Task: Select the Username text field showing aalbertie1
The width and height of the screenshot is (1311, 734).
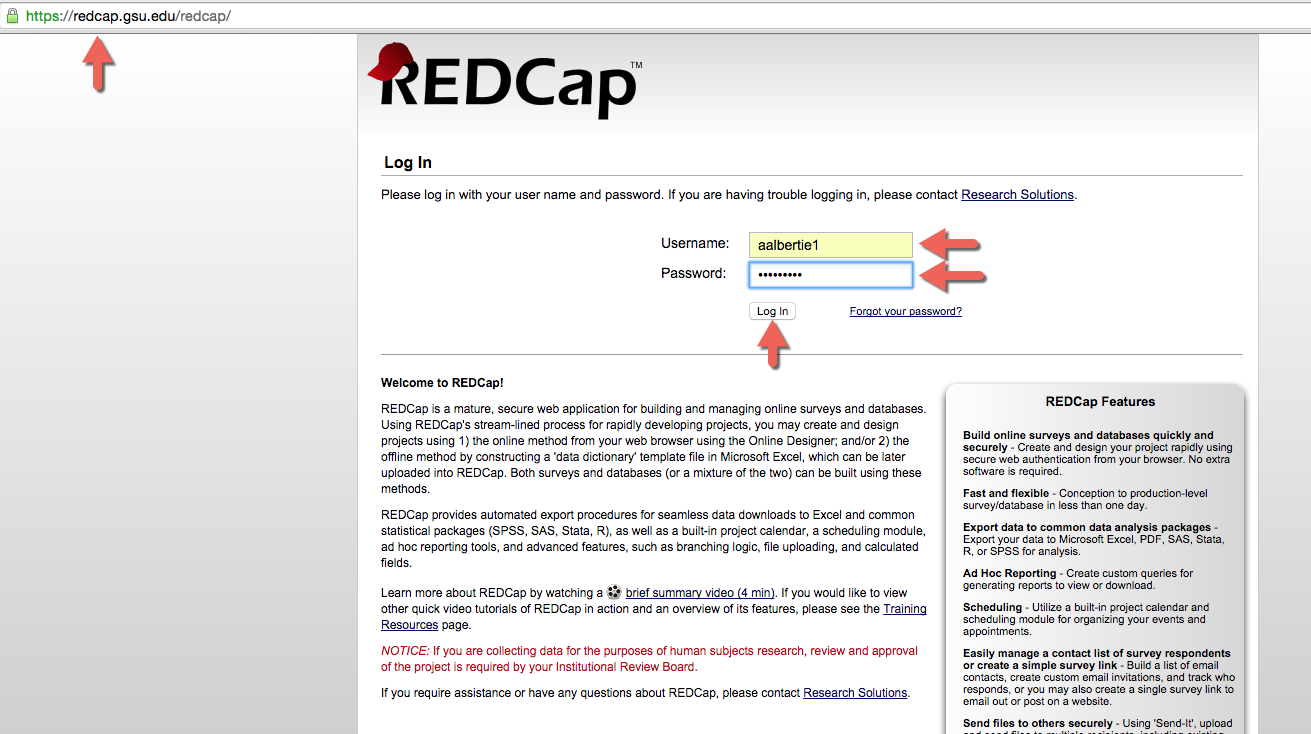Action: coord(830,244)
